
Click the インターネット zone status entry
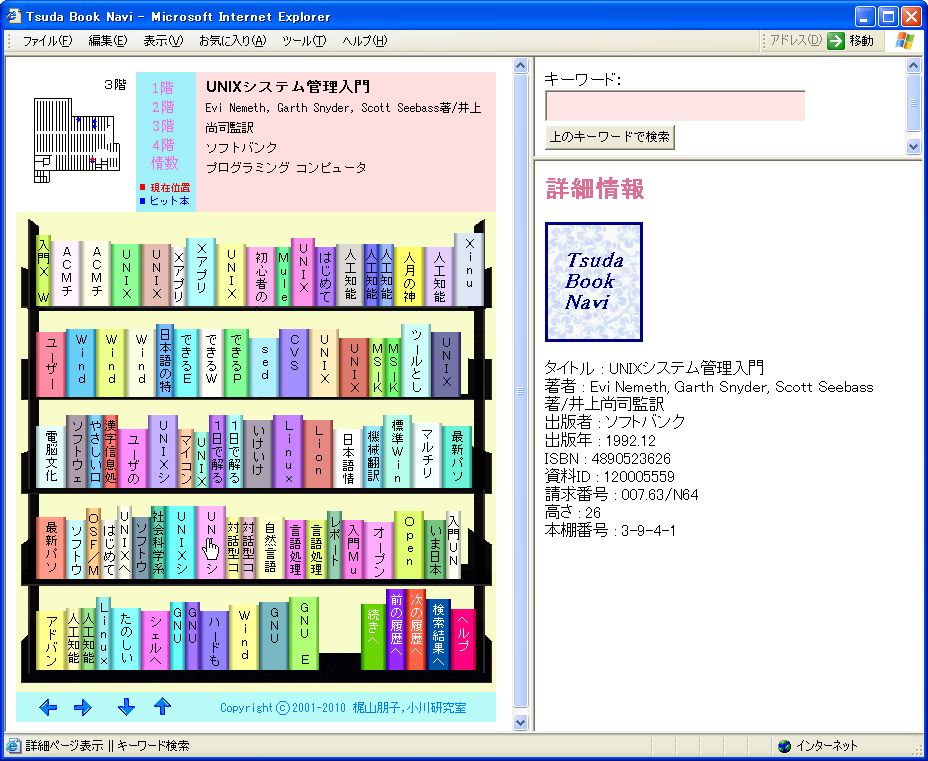tap(818, 746)
